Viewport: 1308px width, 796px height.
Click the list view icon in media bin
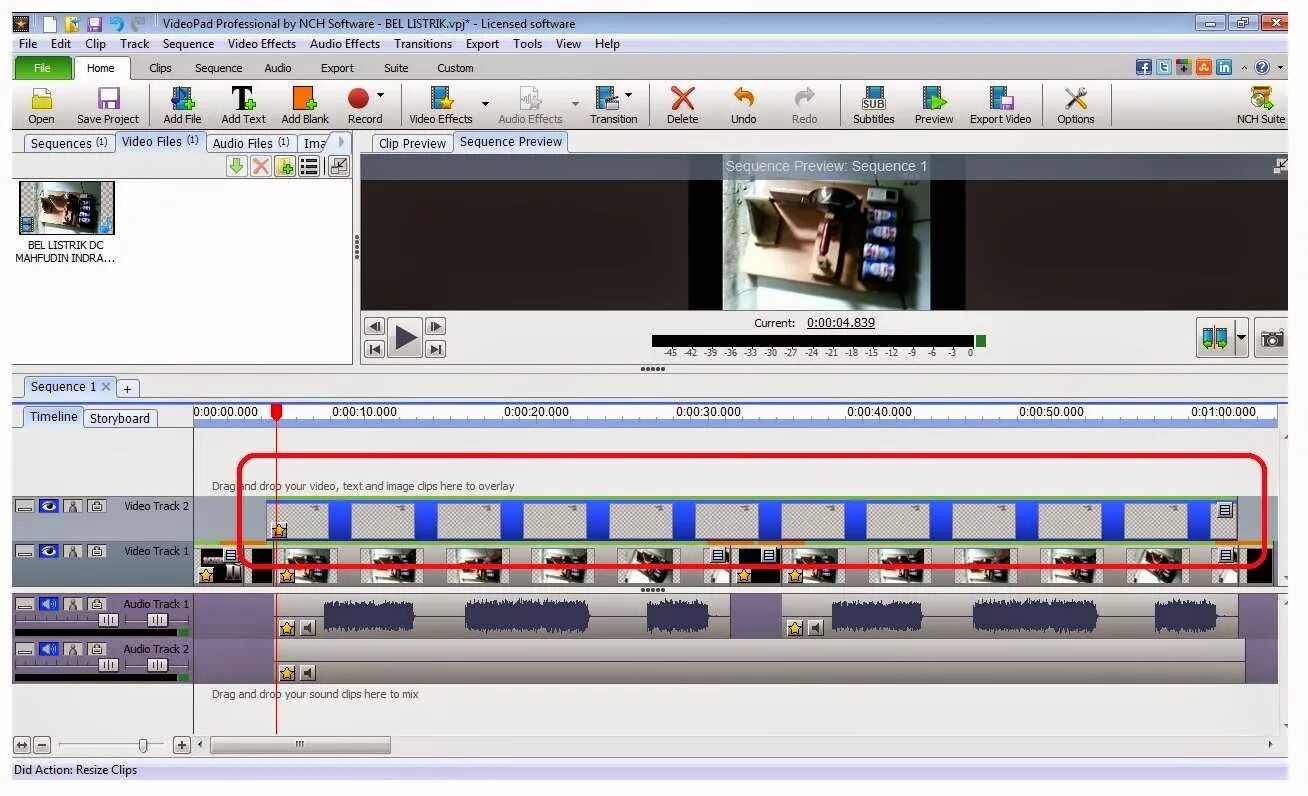pos(309,166)
